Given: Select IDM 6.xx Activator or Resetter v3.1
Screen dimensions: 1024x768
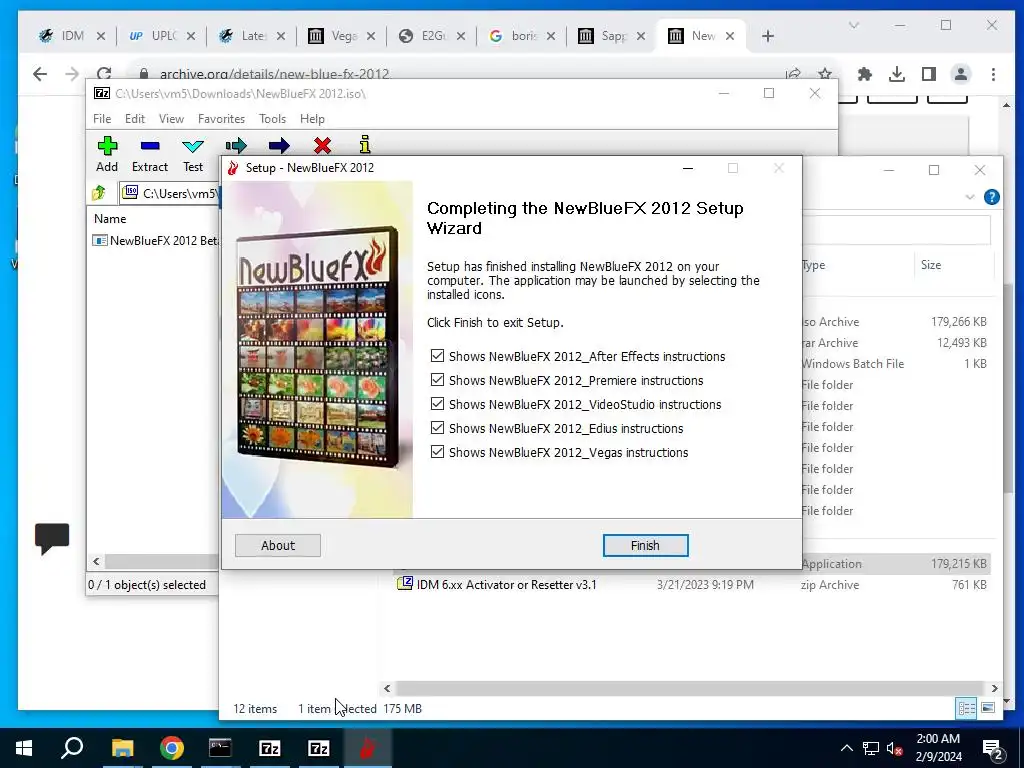Looking at the screenshot, I should click(506, 584).
